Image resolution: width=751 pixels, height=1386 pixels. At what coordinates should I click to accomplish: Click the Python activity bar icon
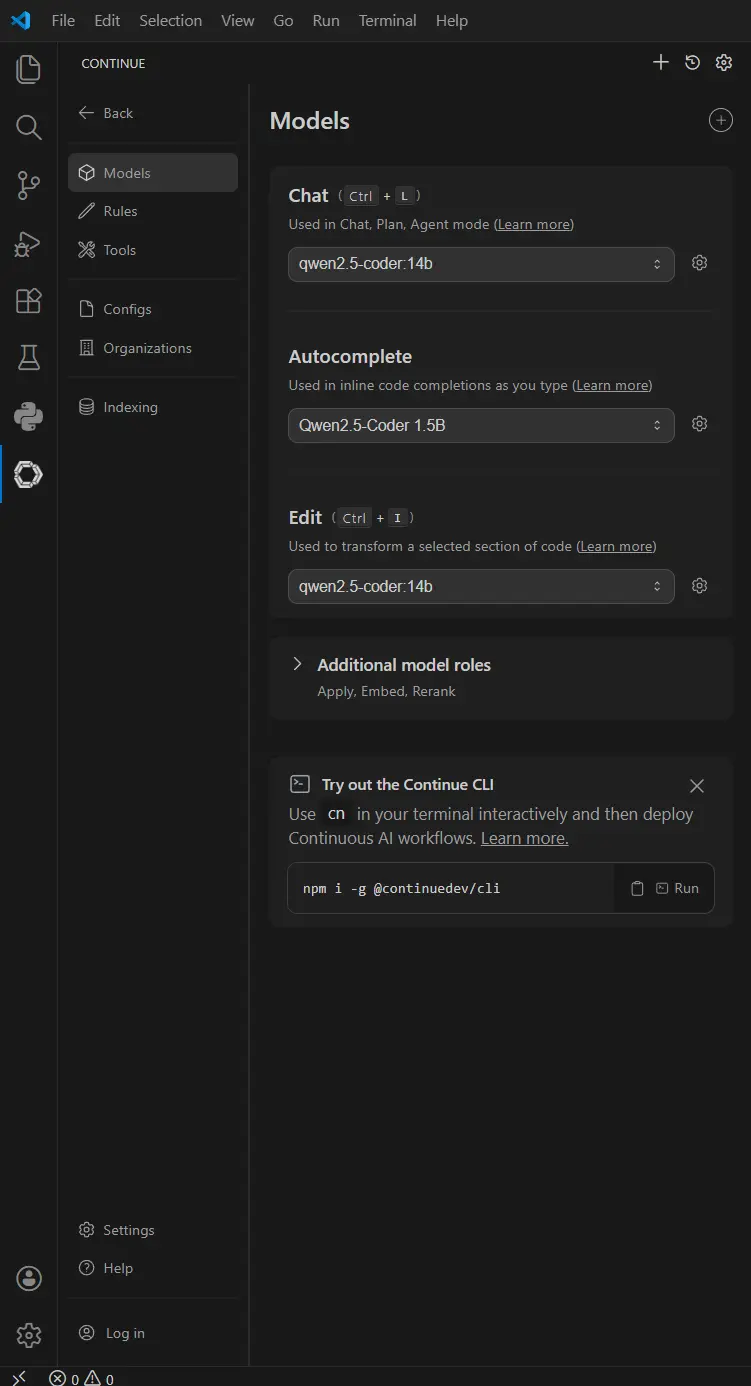pos(28,416)
